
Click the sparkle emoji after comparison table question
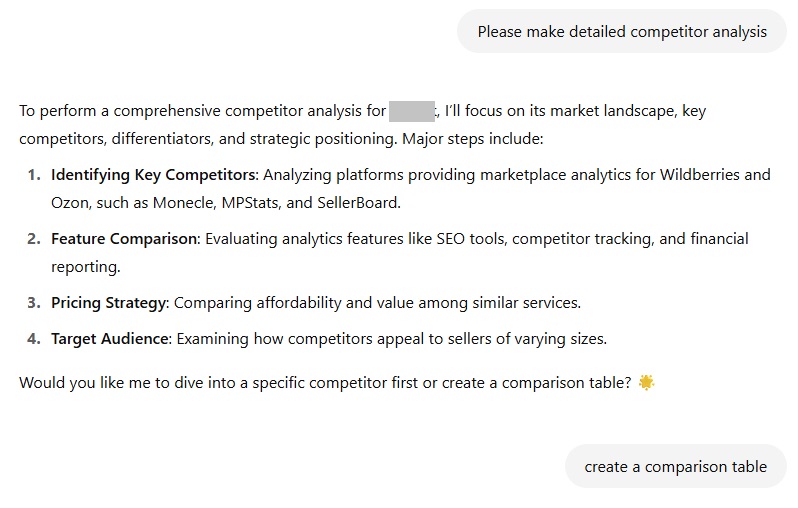[646, 382]
